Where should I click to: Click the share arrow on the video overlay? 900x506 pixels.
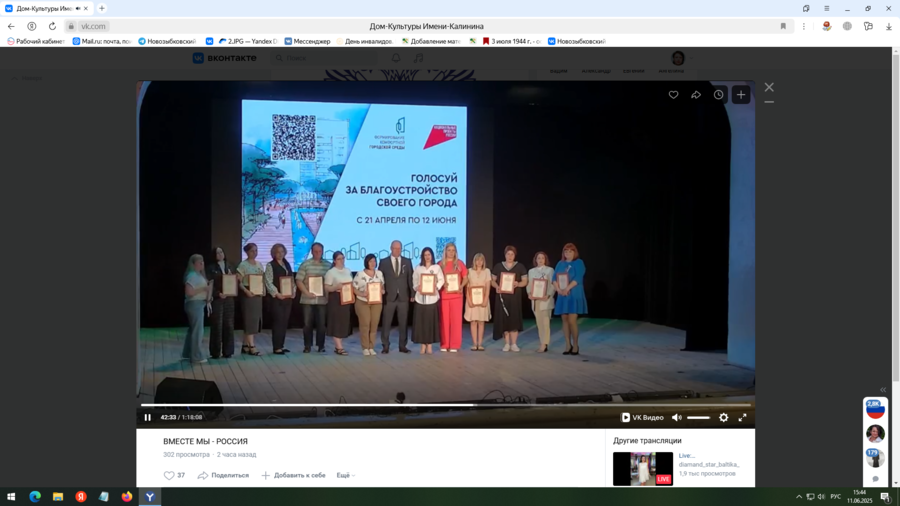(x=696, y=95)
